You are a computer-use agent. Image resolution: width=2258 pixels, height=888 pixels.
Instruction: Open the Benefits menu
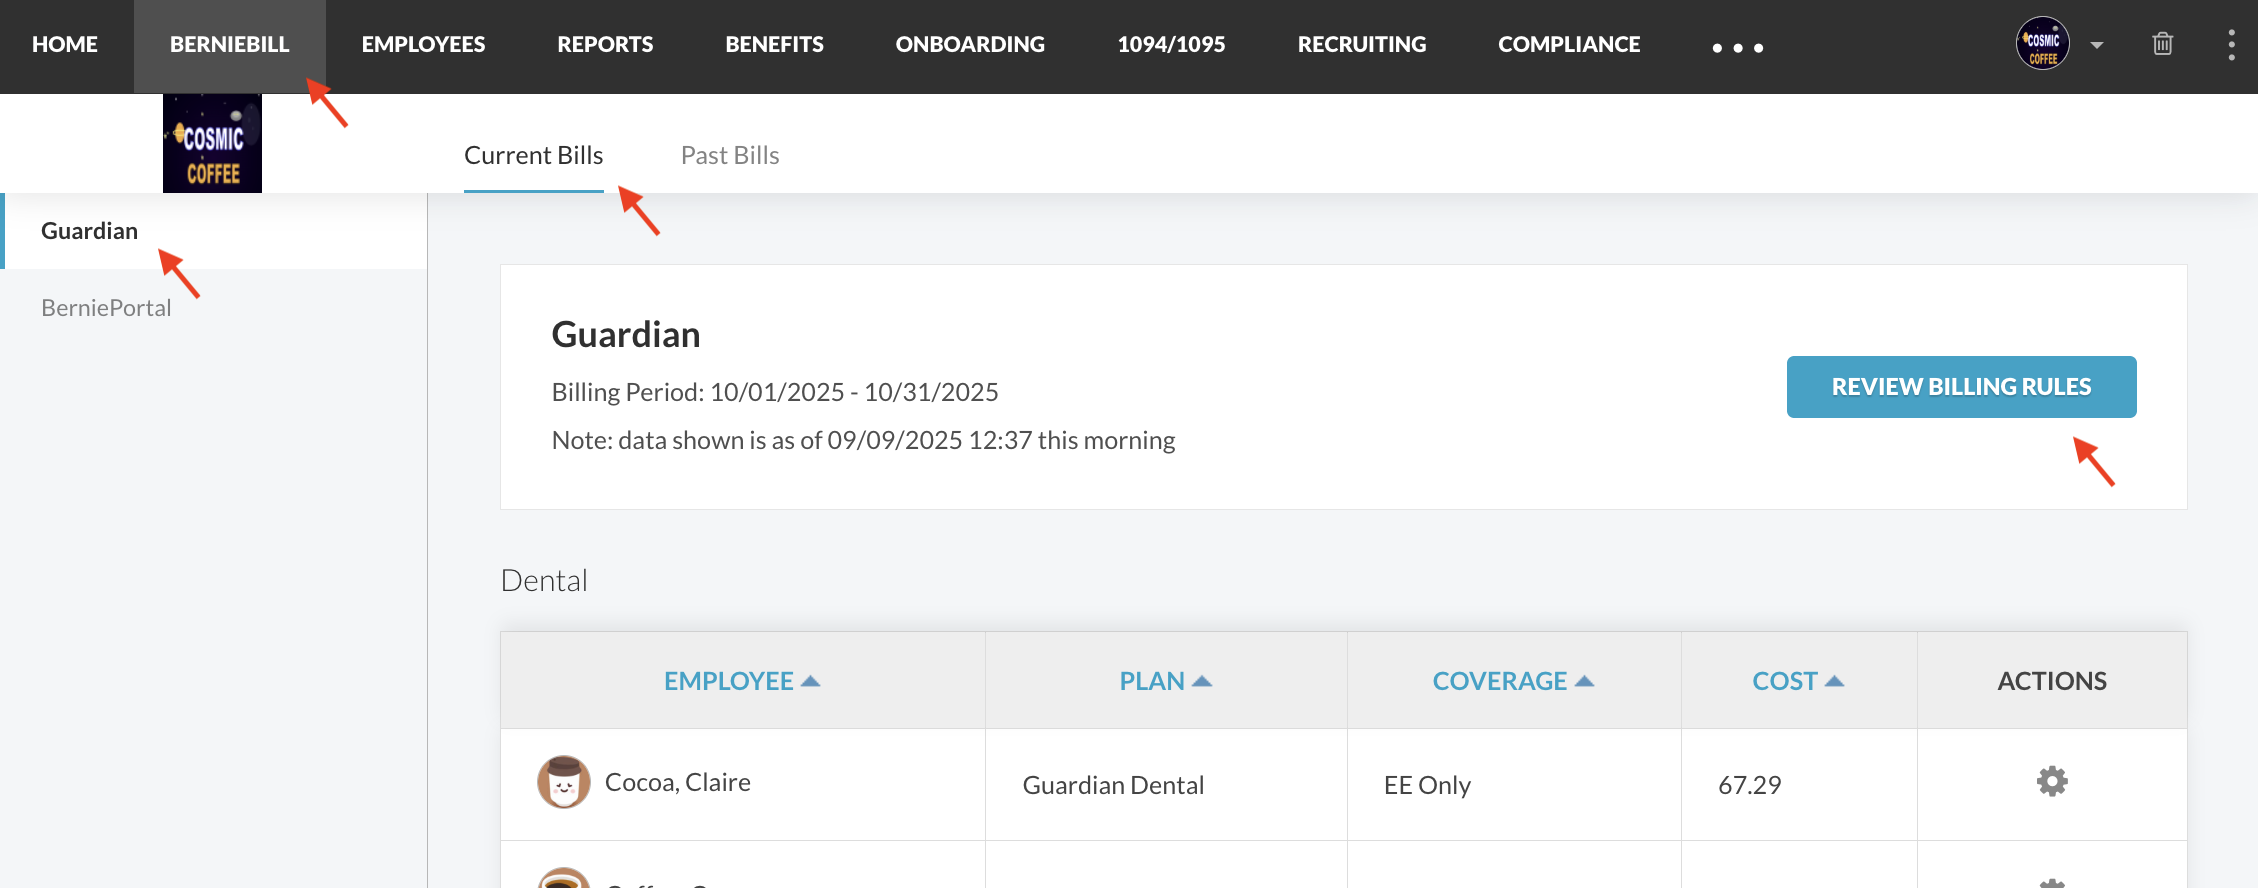point(775,44)
